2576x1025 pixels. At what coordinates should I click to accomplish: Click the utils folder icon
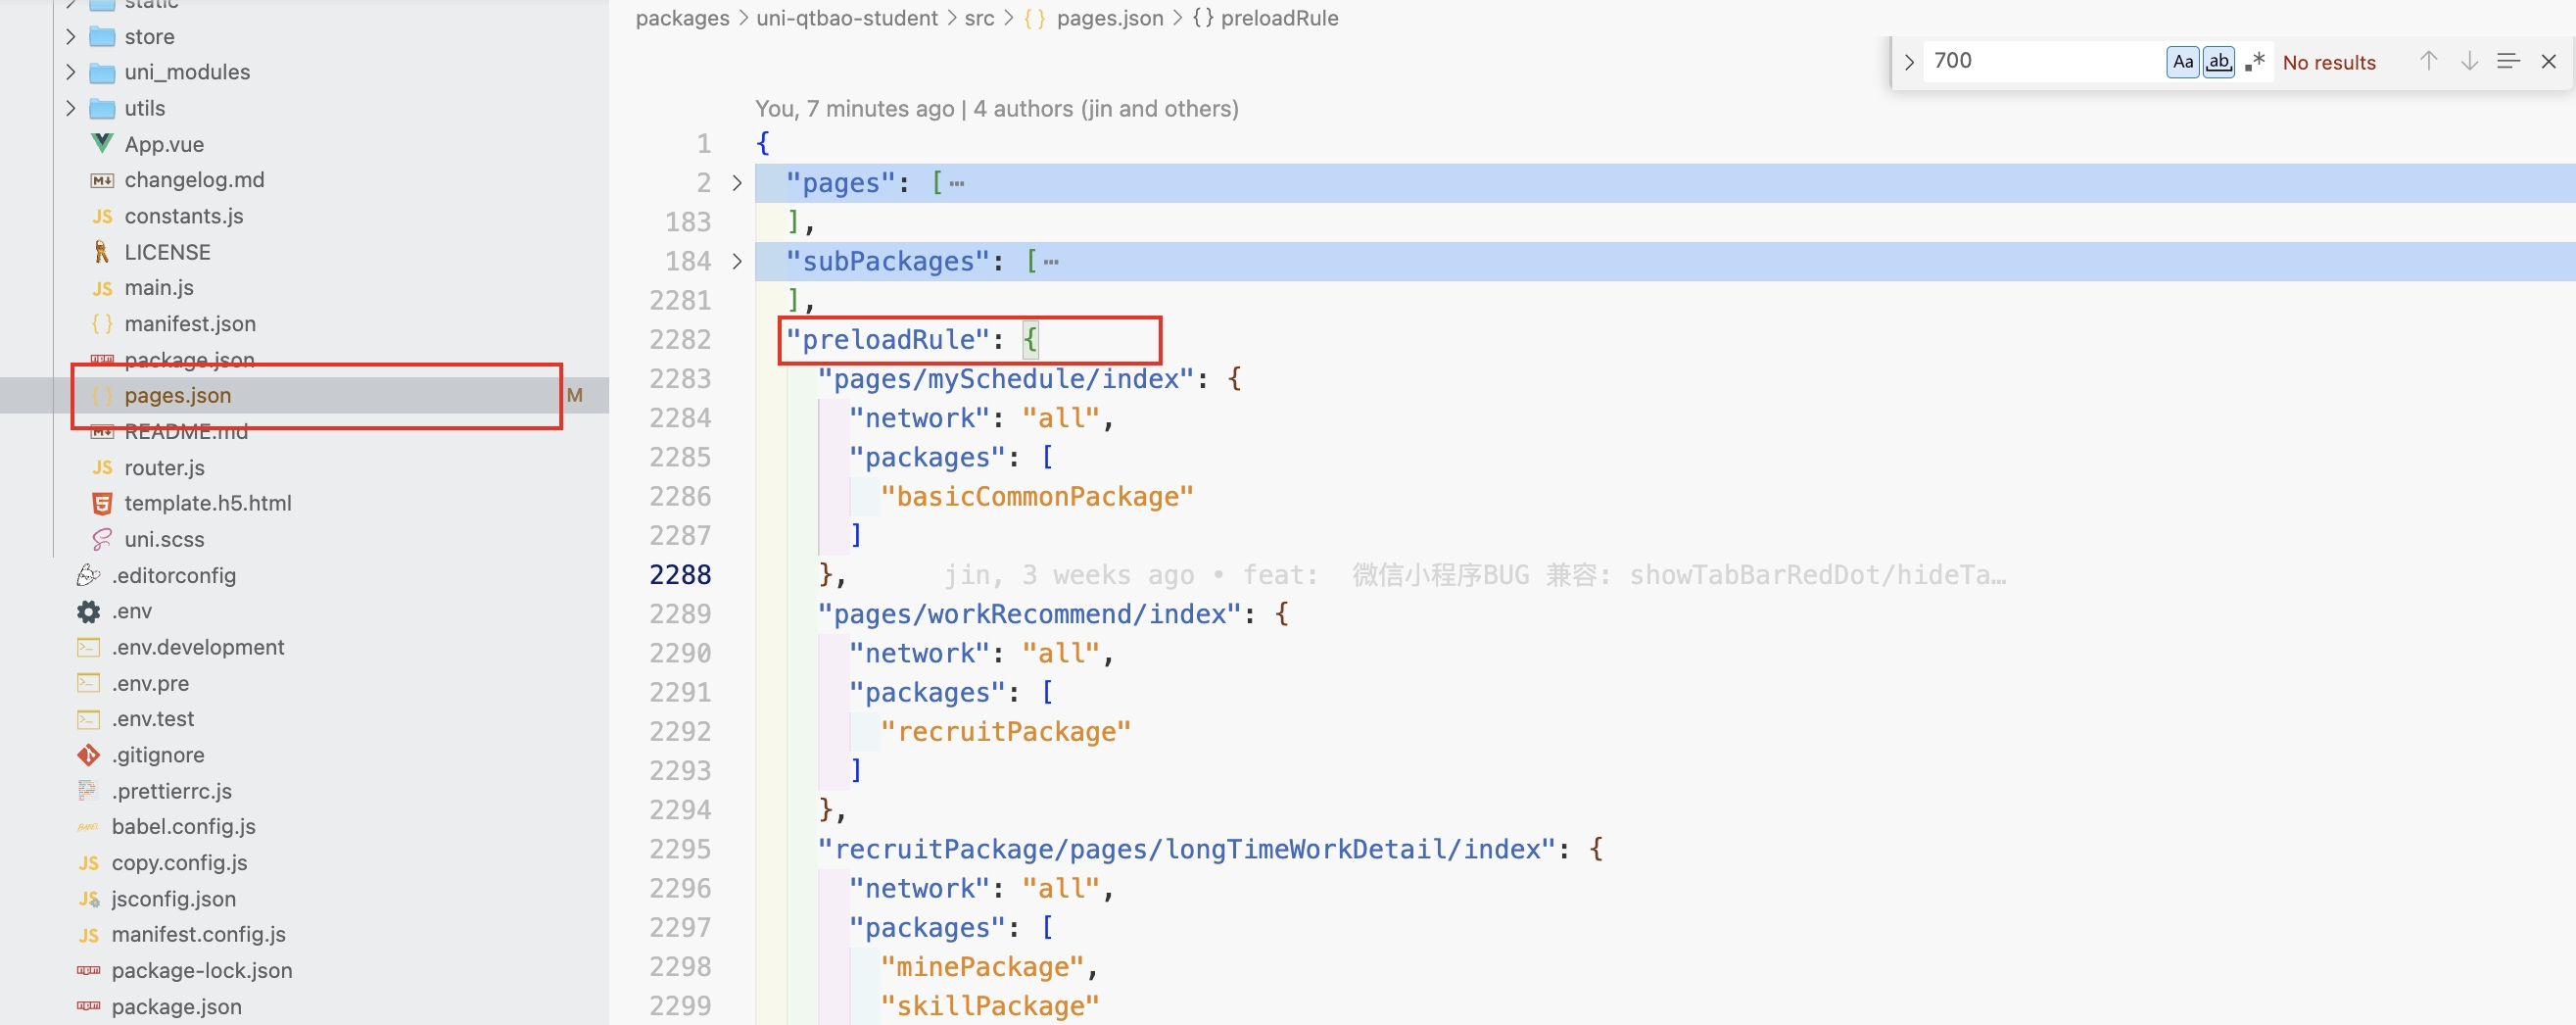point(102,108)
